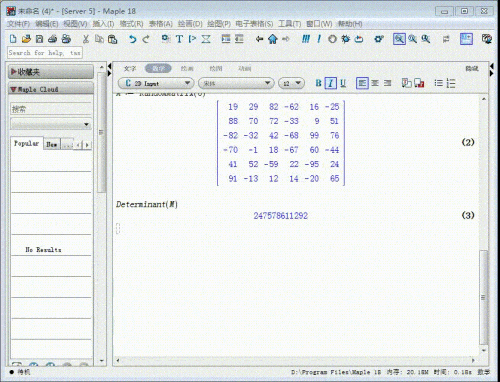Click the Insert text T icon
The width and height of the screenshot is (500, 382).
click(179, 39)
